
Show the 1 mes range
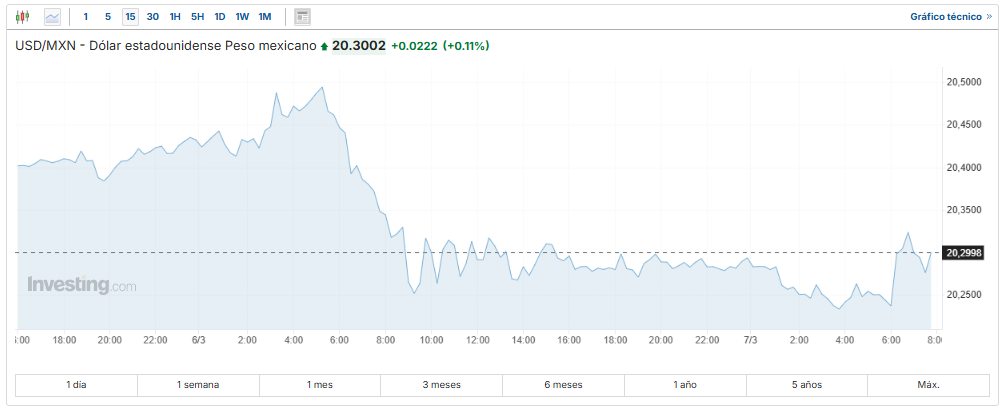click(x=320, y=385)
